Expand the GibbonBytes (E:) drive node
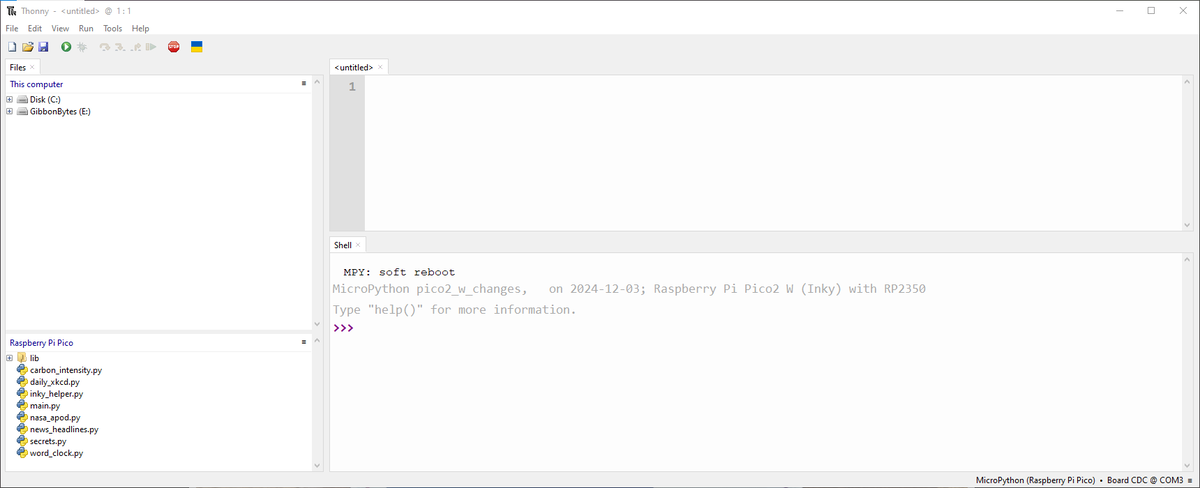The width and height of the screenshot is (1200, 488). click(10, 112)
